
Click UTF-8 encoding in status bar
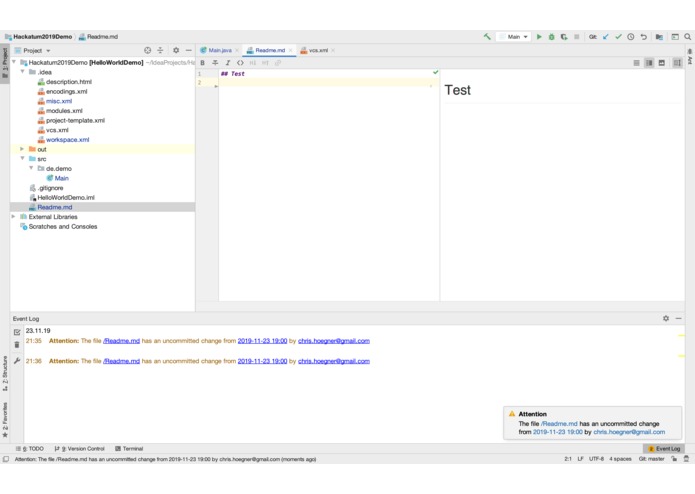coord(596,459)
